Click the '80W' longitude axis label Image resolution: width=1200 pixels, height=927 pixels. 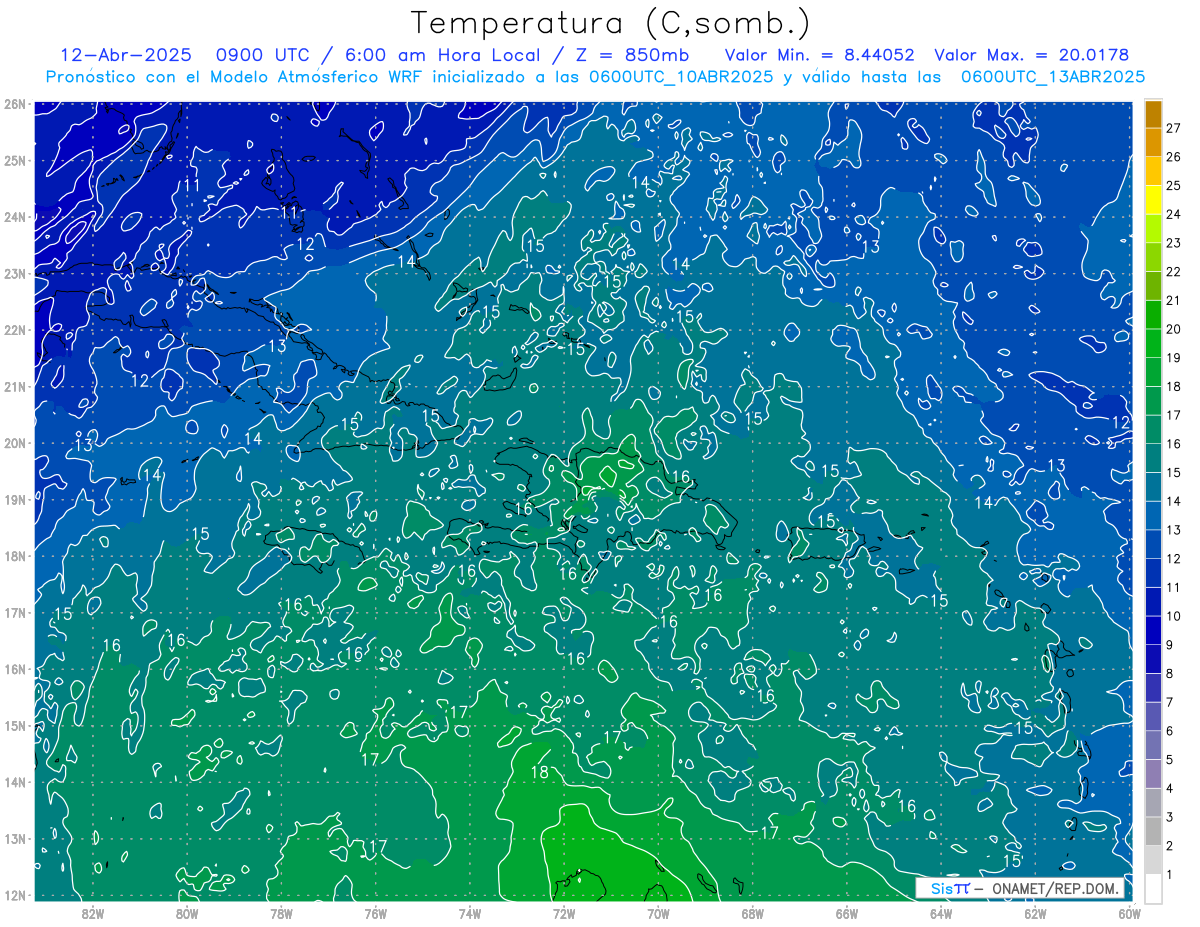[x=186, y=913]
